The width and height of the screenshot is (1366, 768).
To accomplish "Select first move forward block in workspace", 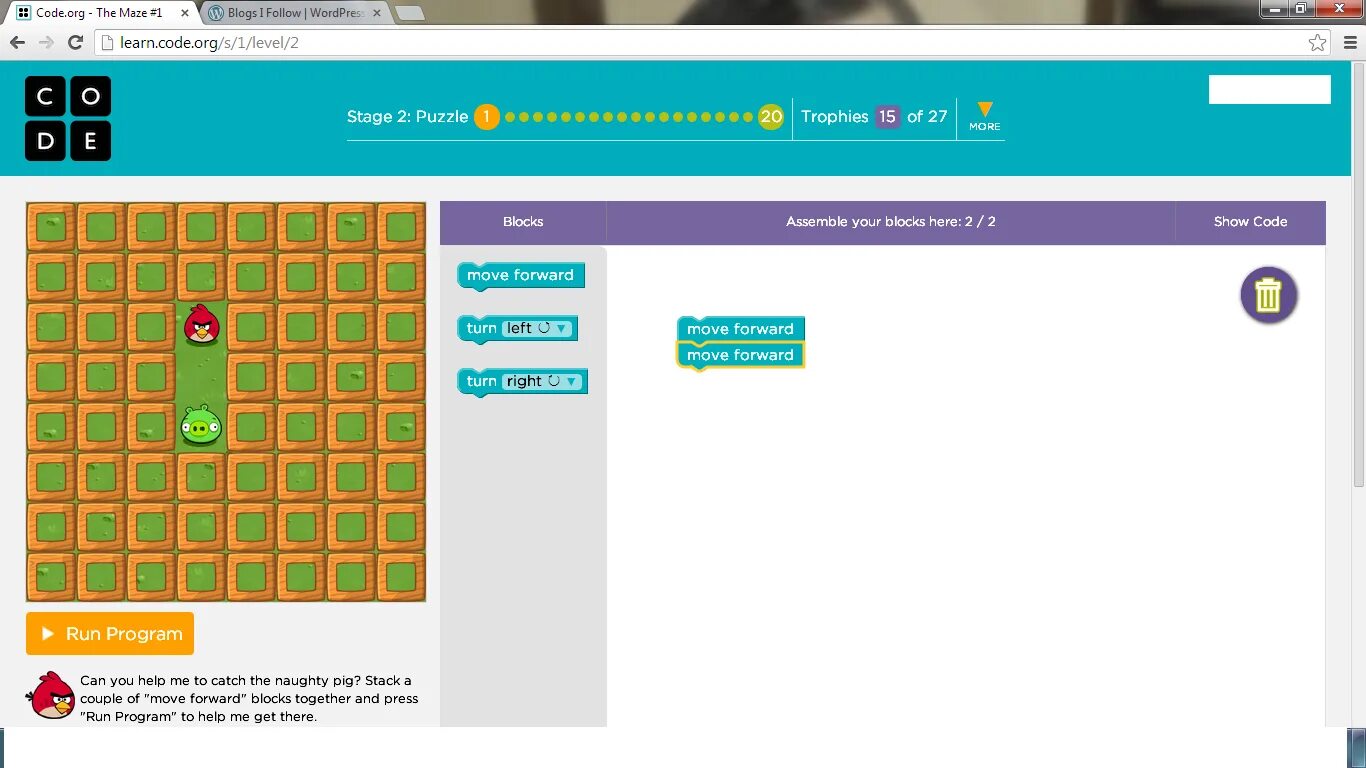I will [x=740, y=329].
